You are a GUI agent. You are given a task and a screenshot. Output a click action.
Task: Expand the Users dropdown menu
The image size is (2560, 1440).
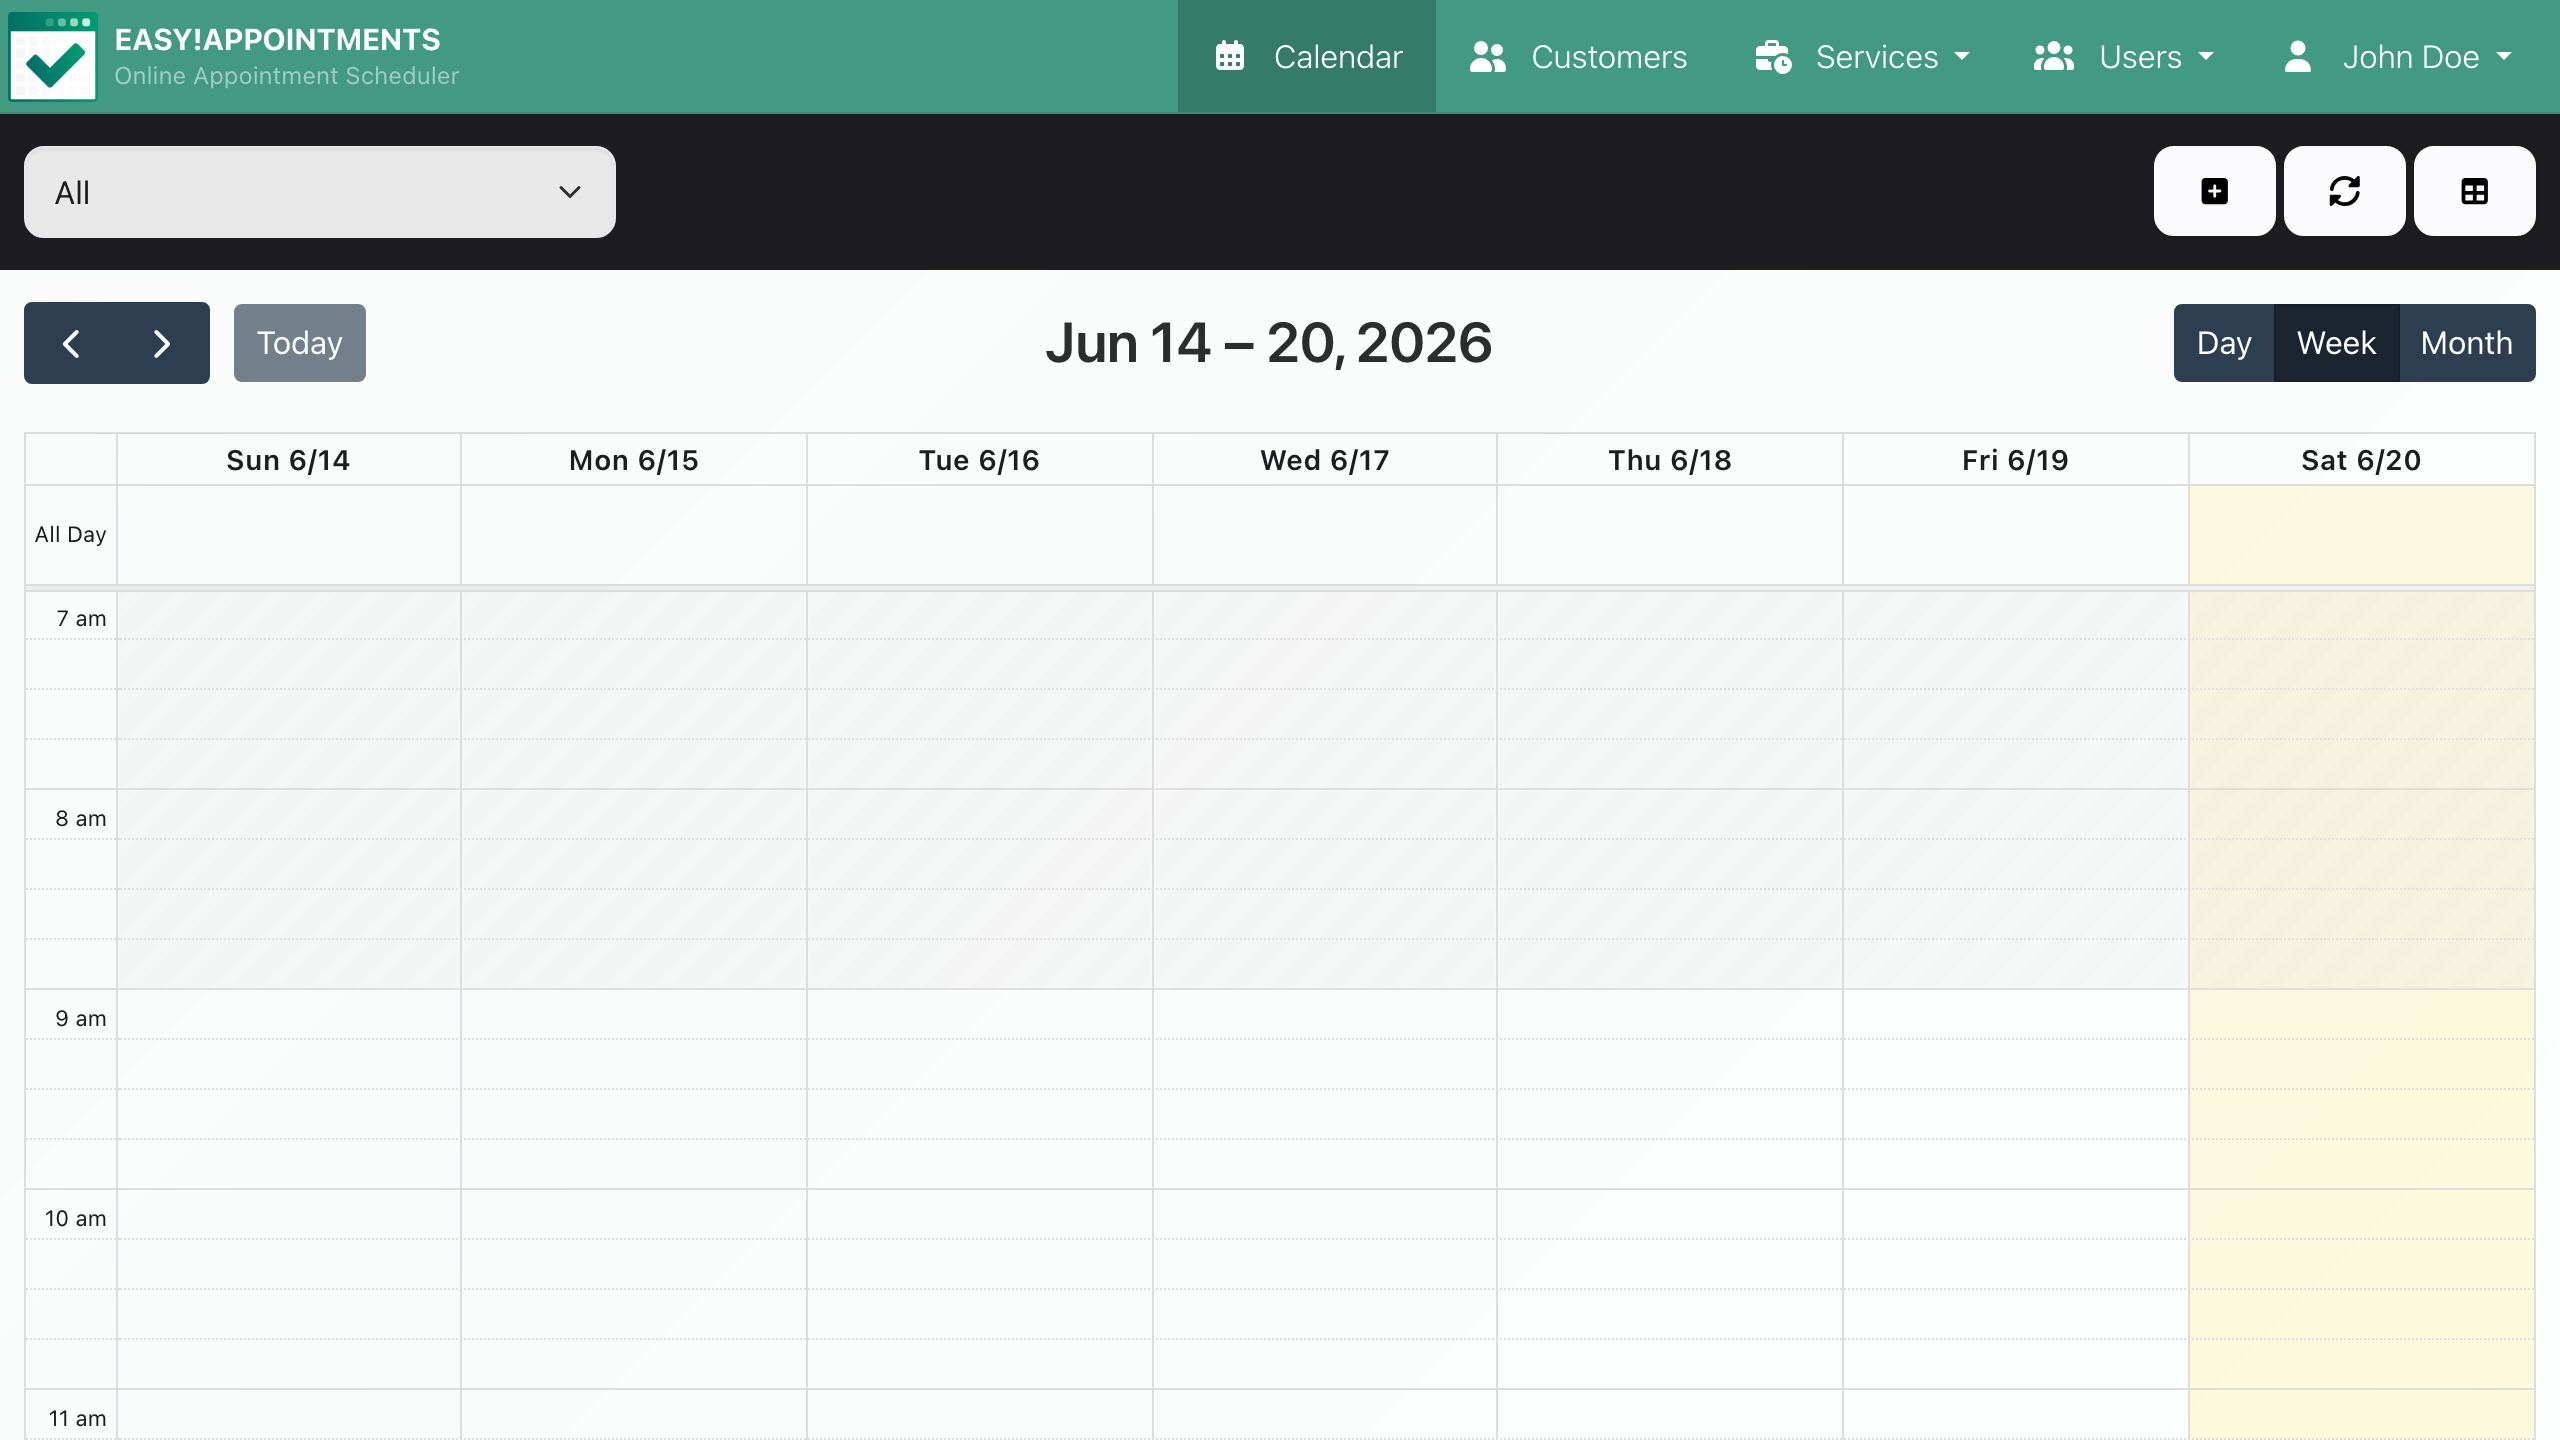[x=2124, y=57]
